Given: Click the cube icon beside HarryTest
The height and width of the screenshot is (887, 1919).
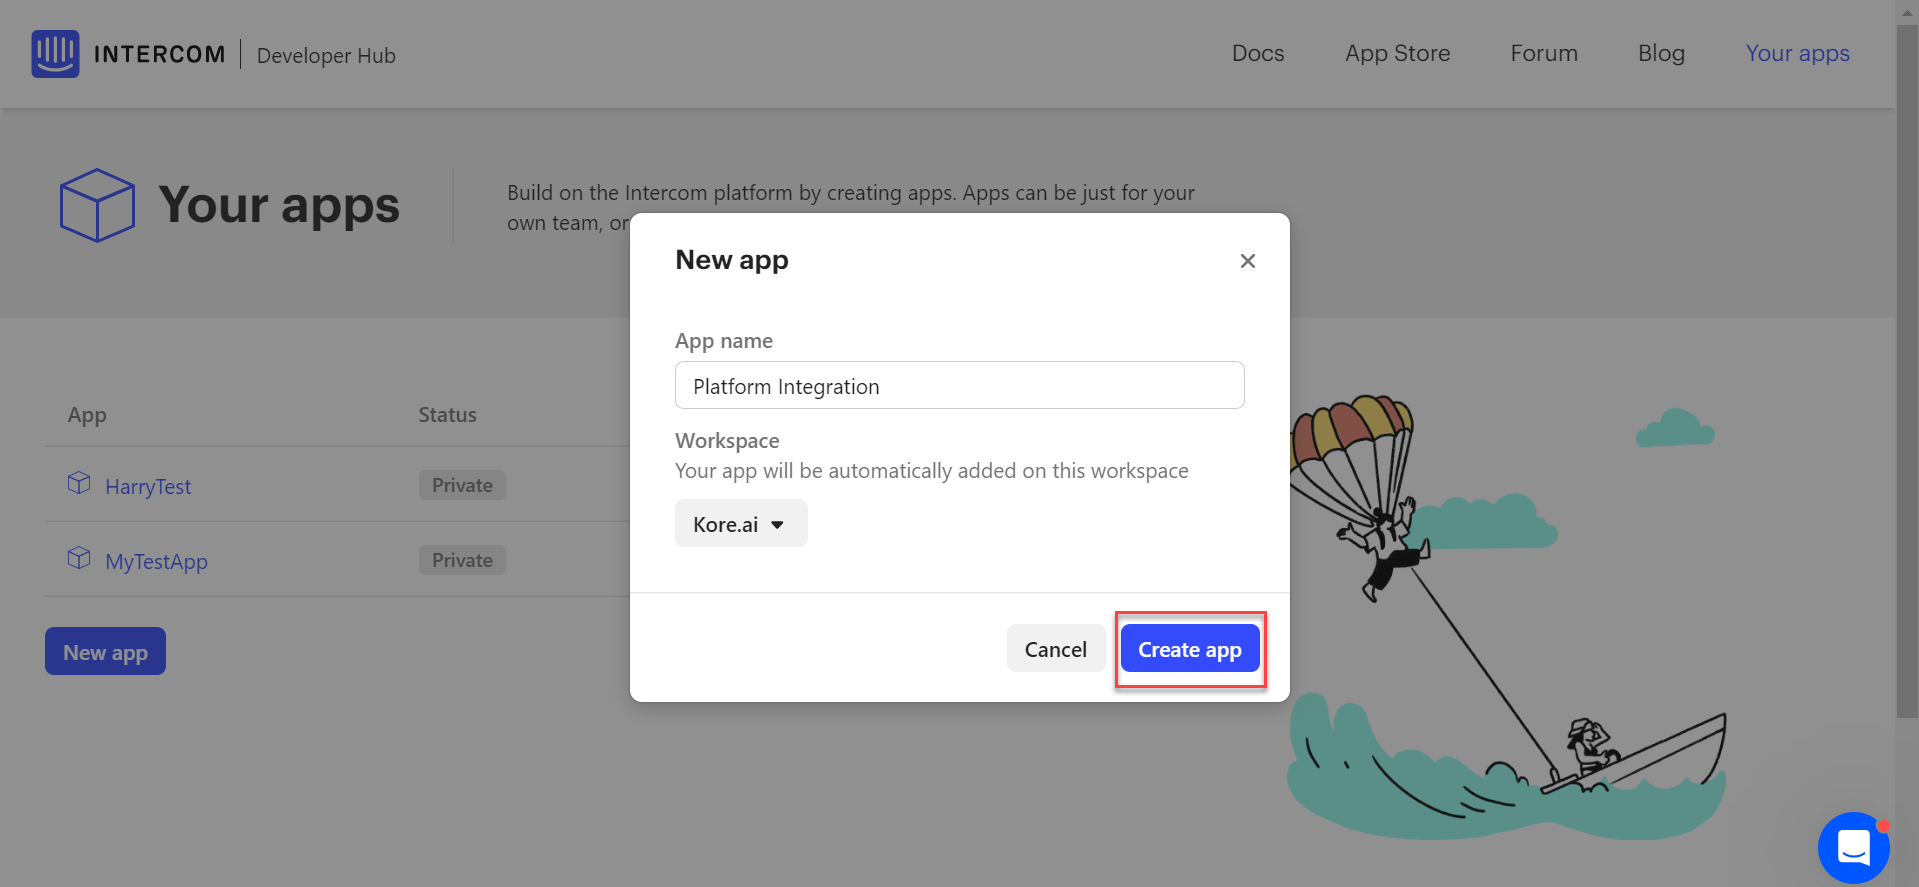Looking at the screenshot, I should [79, 484].
